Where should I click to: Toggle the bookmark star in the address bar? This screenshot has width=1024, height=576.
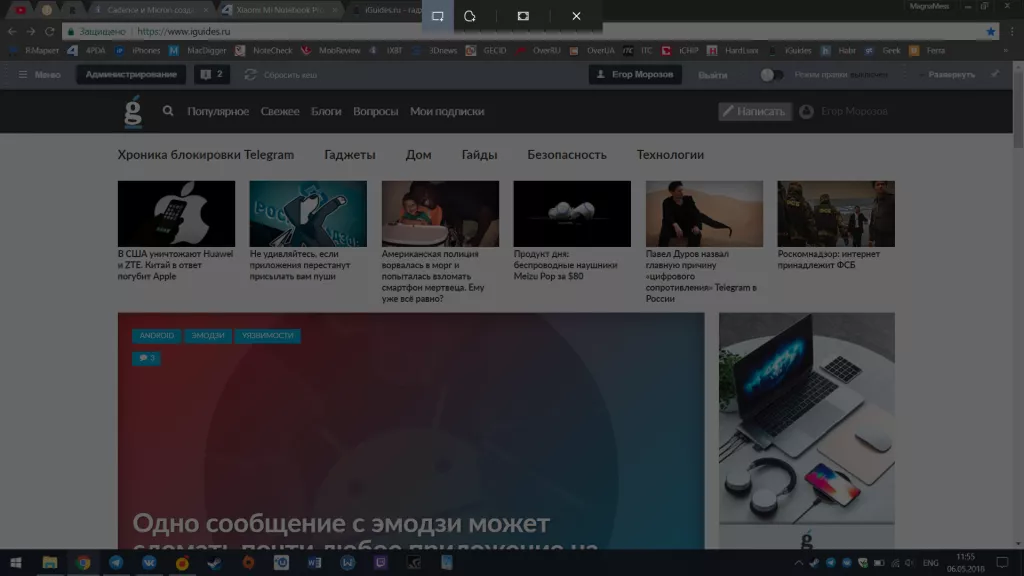pos(990,31)
